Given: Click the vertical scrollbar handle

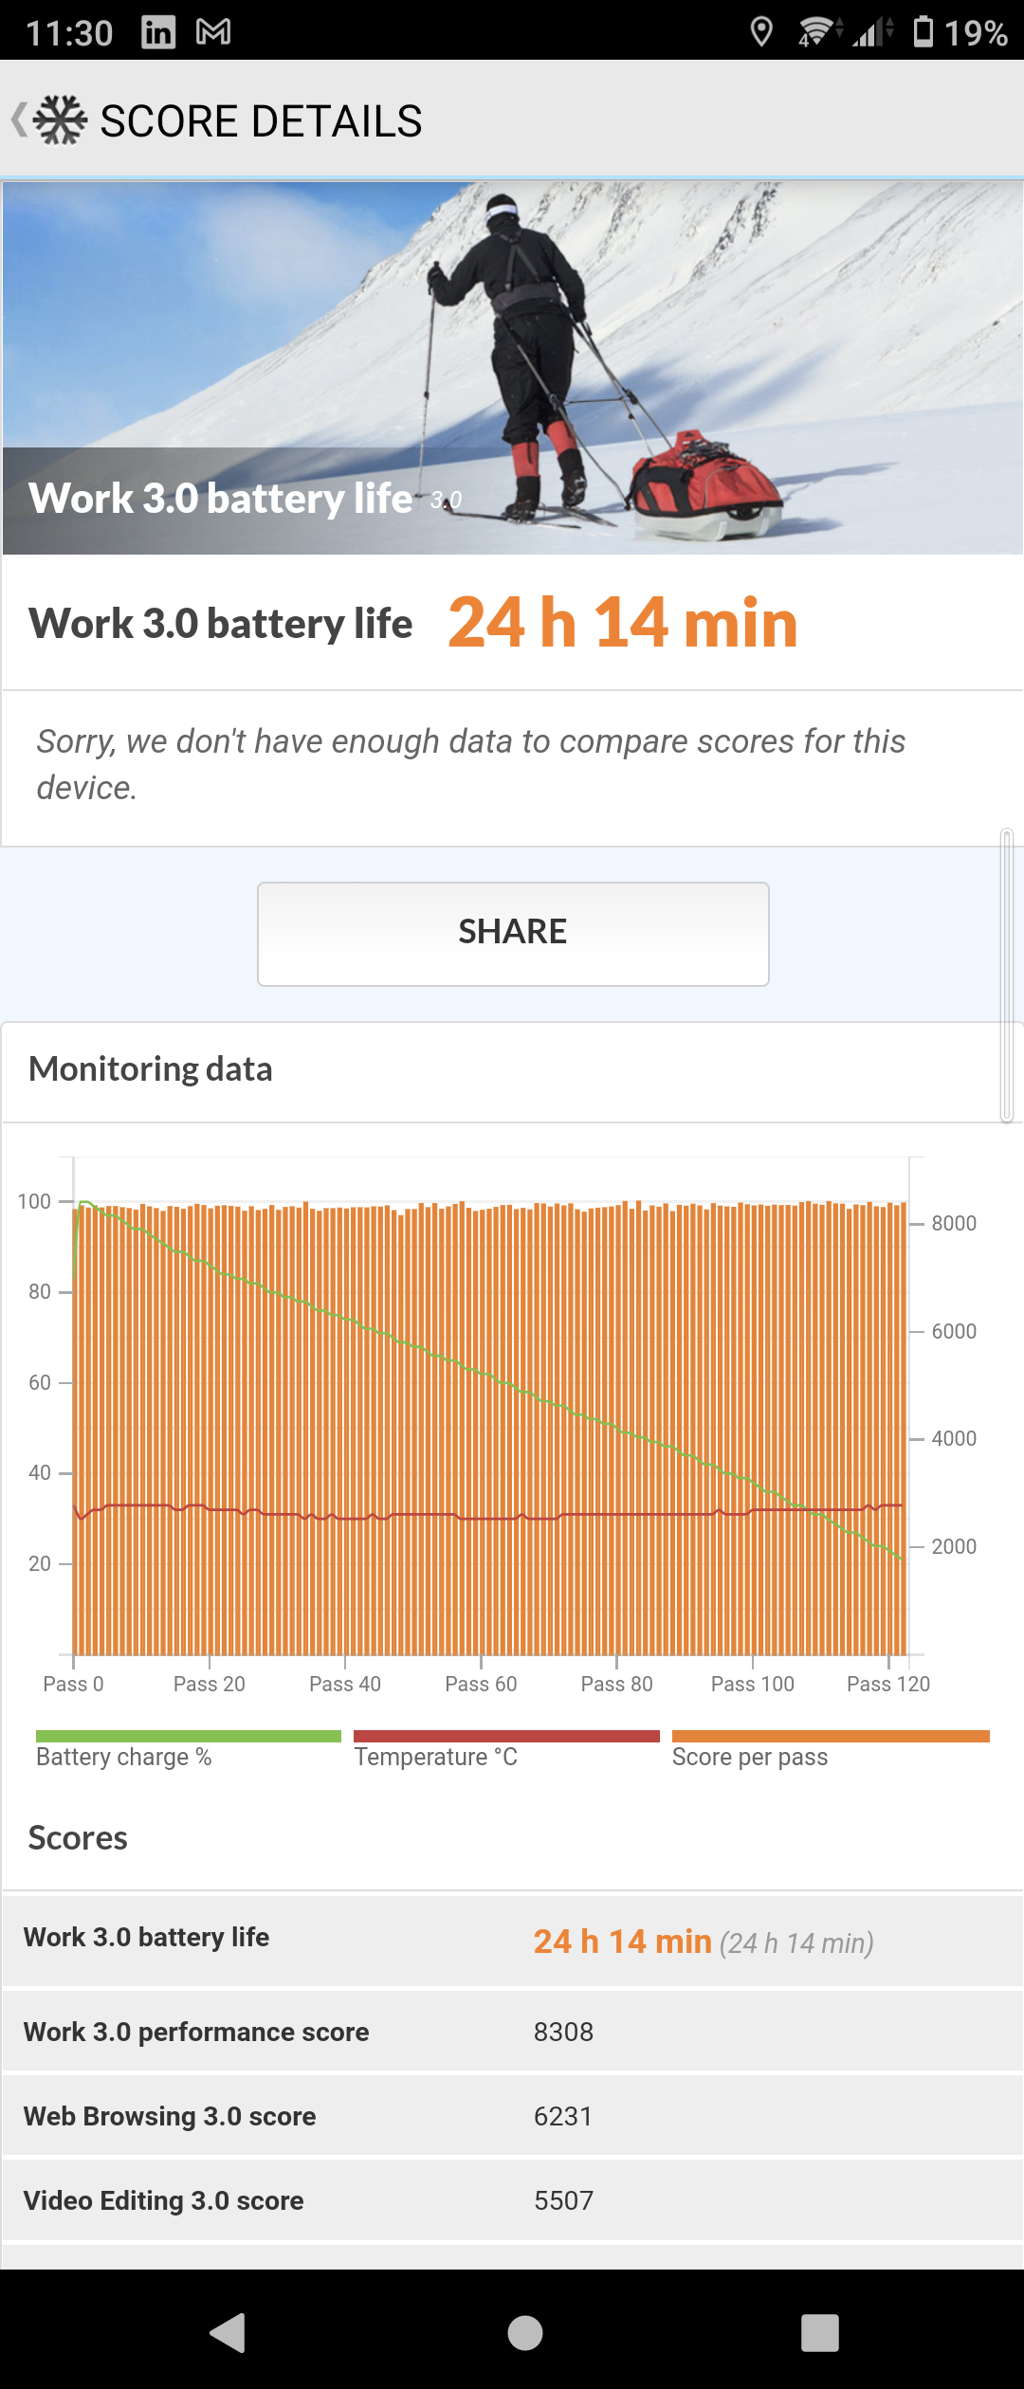Looking at the screenshot, I should [1007, 975].
